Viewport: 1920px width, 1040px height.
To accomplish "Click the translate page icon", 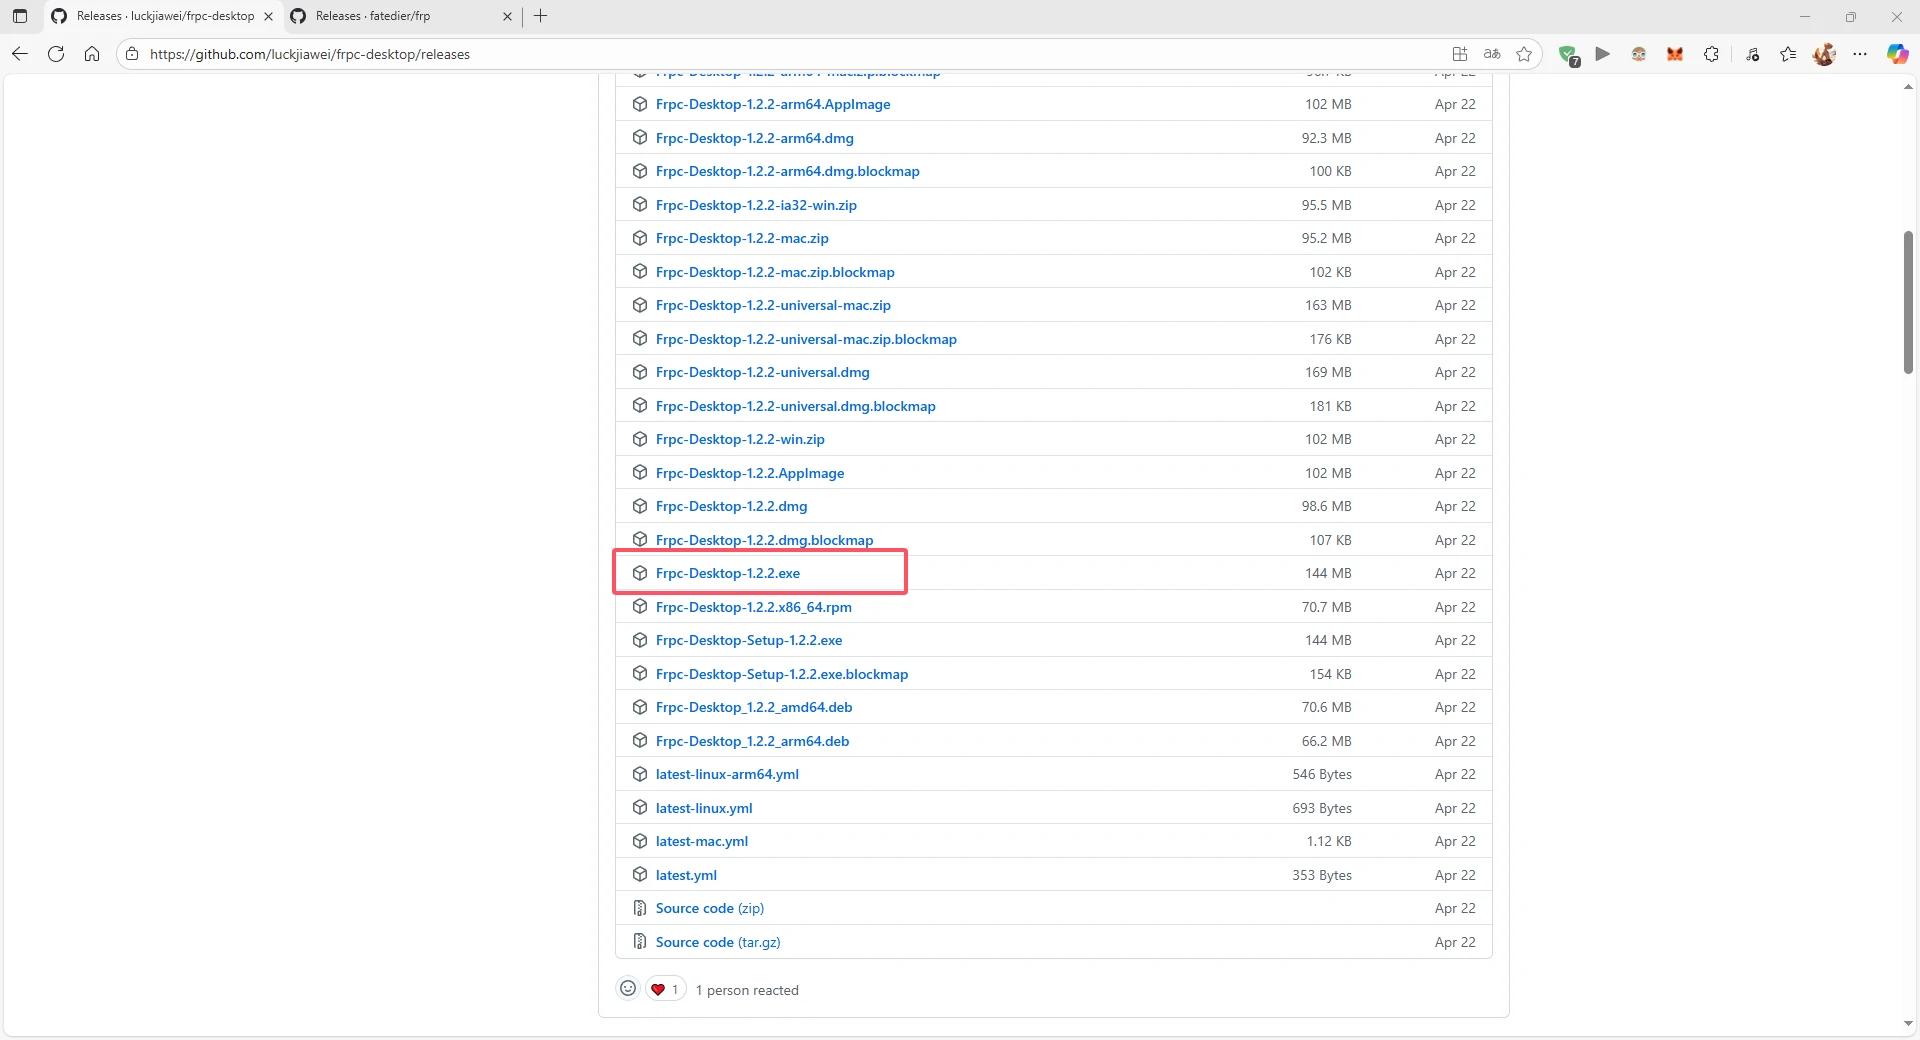I will pos(1491,54).
